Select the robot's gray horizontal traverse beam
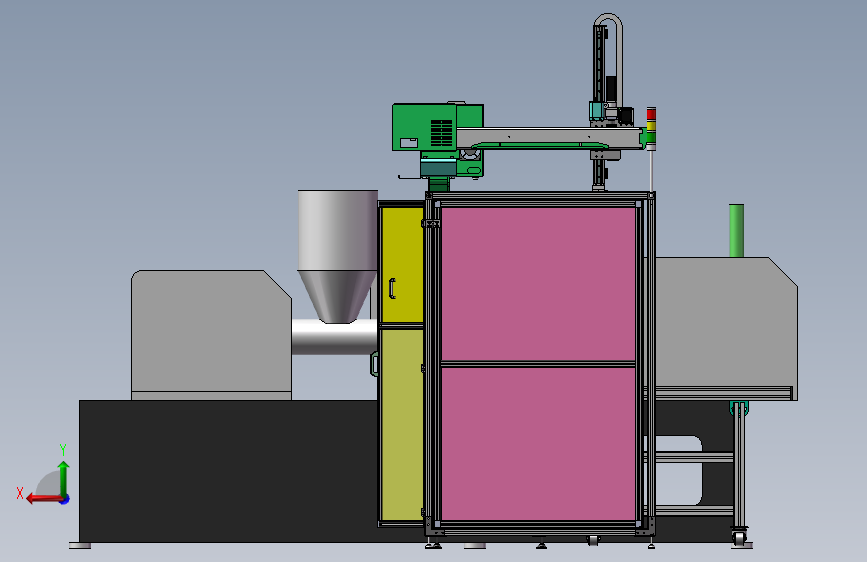This screenshot has width=867, height=562. pyautogui.click(x=550, y=137)
